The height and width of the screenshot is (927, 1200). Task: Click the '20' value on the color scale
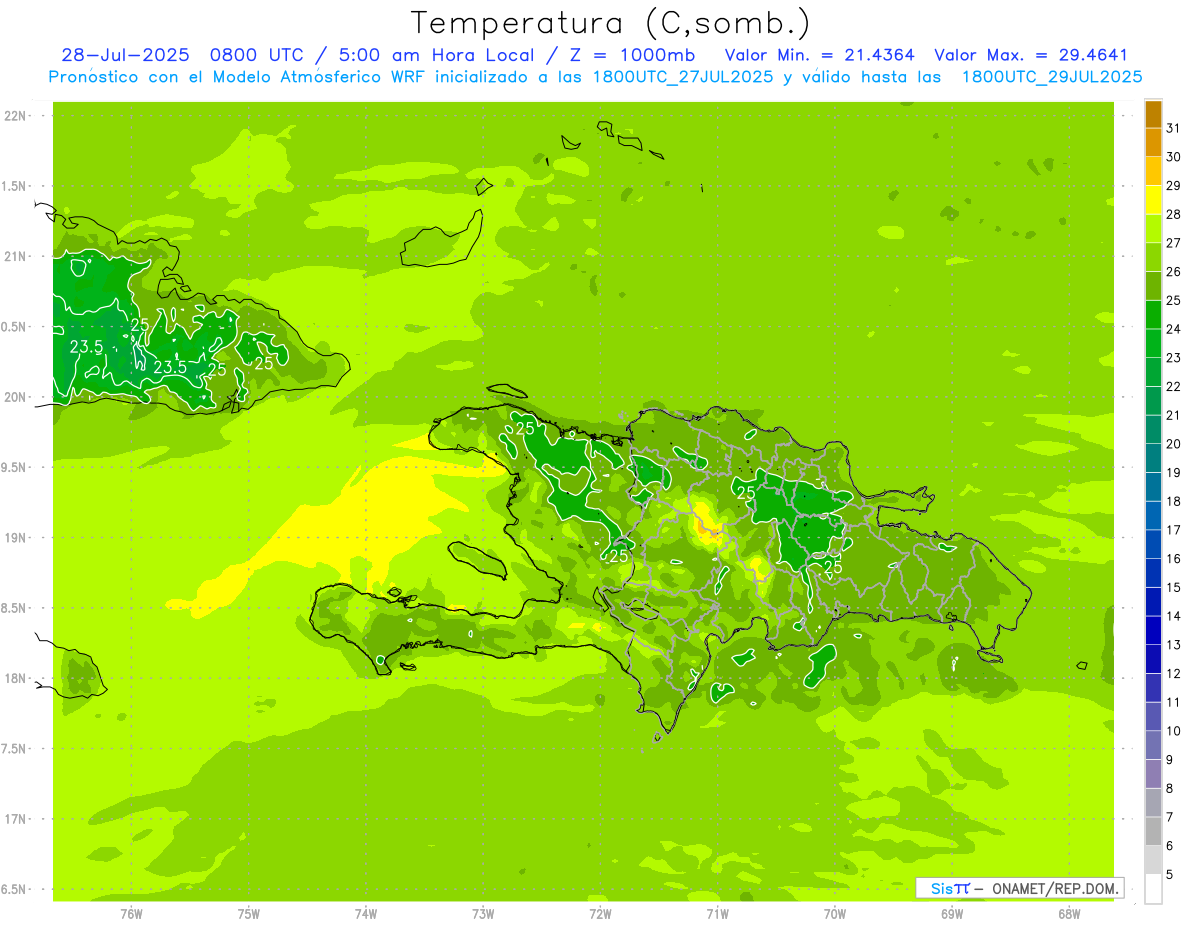click(x=1173, y=444)
